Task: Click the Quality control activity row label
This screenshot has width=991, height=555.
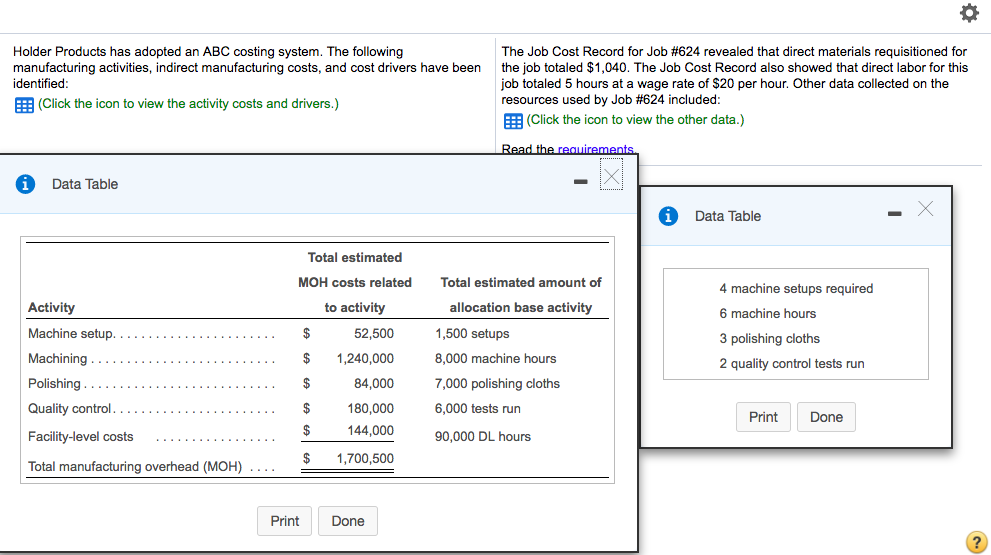Action: pos(70,409)
